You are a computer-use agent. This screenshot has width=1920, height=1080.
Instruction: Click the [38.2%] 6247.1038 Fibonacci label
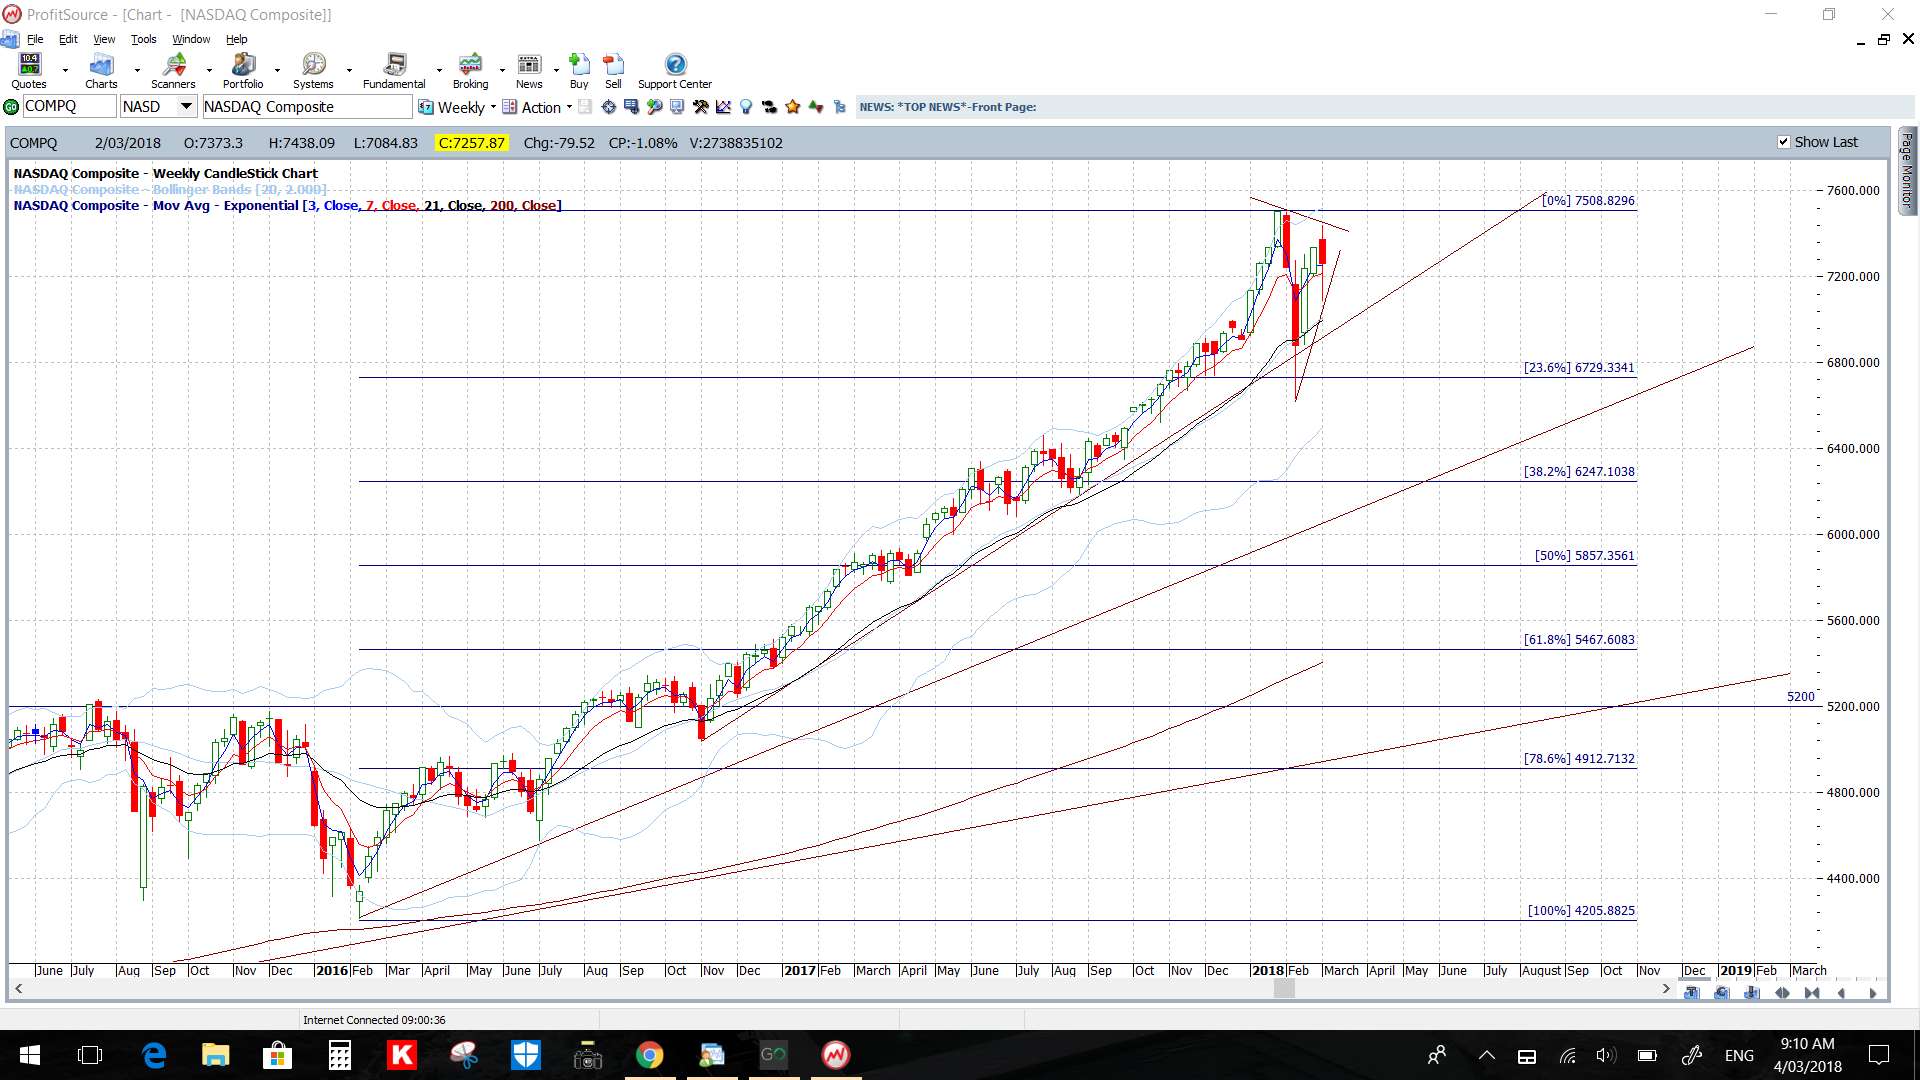tap(1579, 472)
